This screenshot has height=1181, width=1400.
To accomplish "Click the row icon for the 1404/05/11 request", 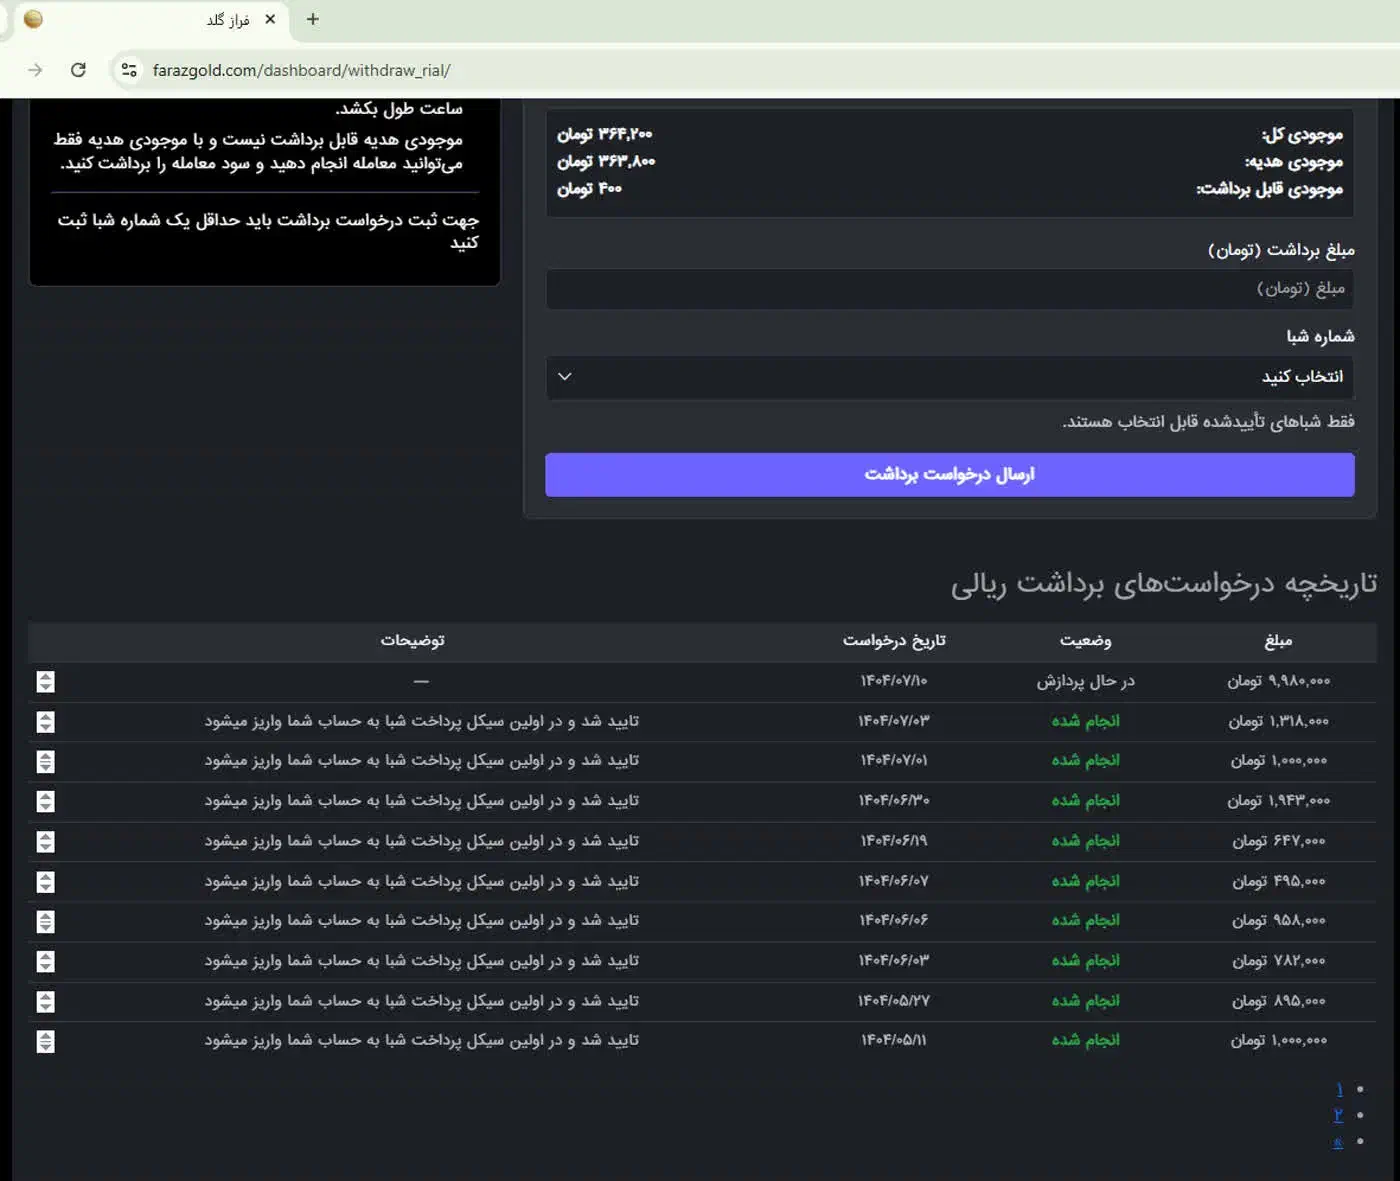I will pos(45,1042).
